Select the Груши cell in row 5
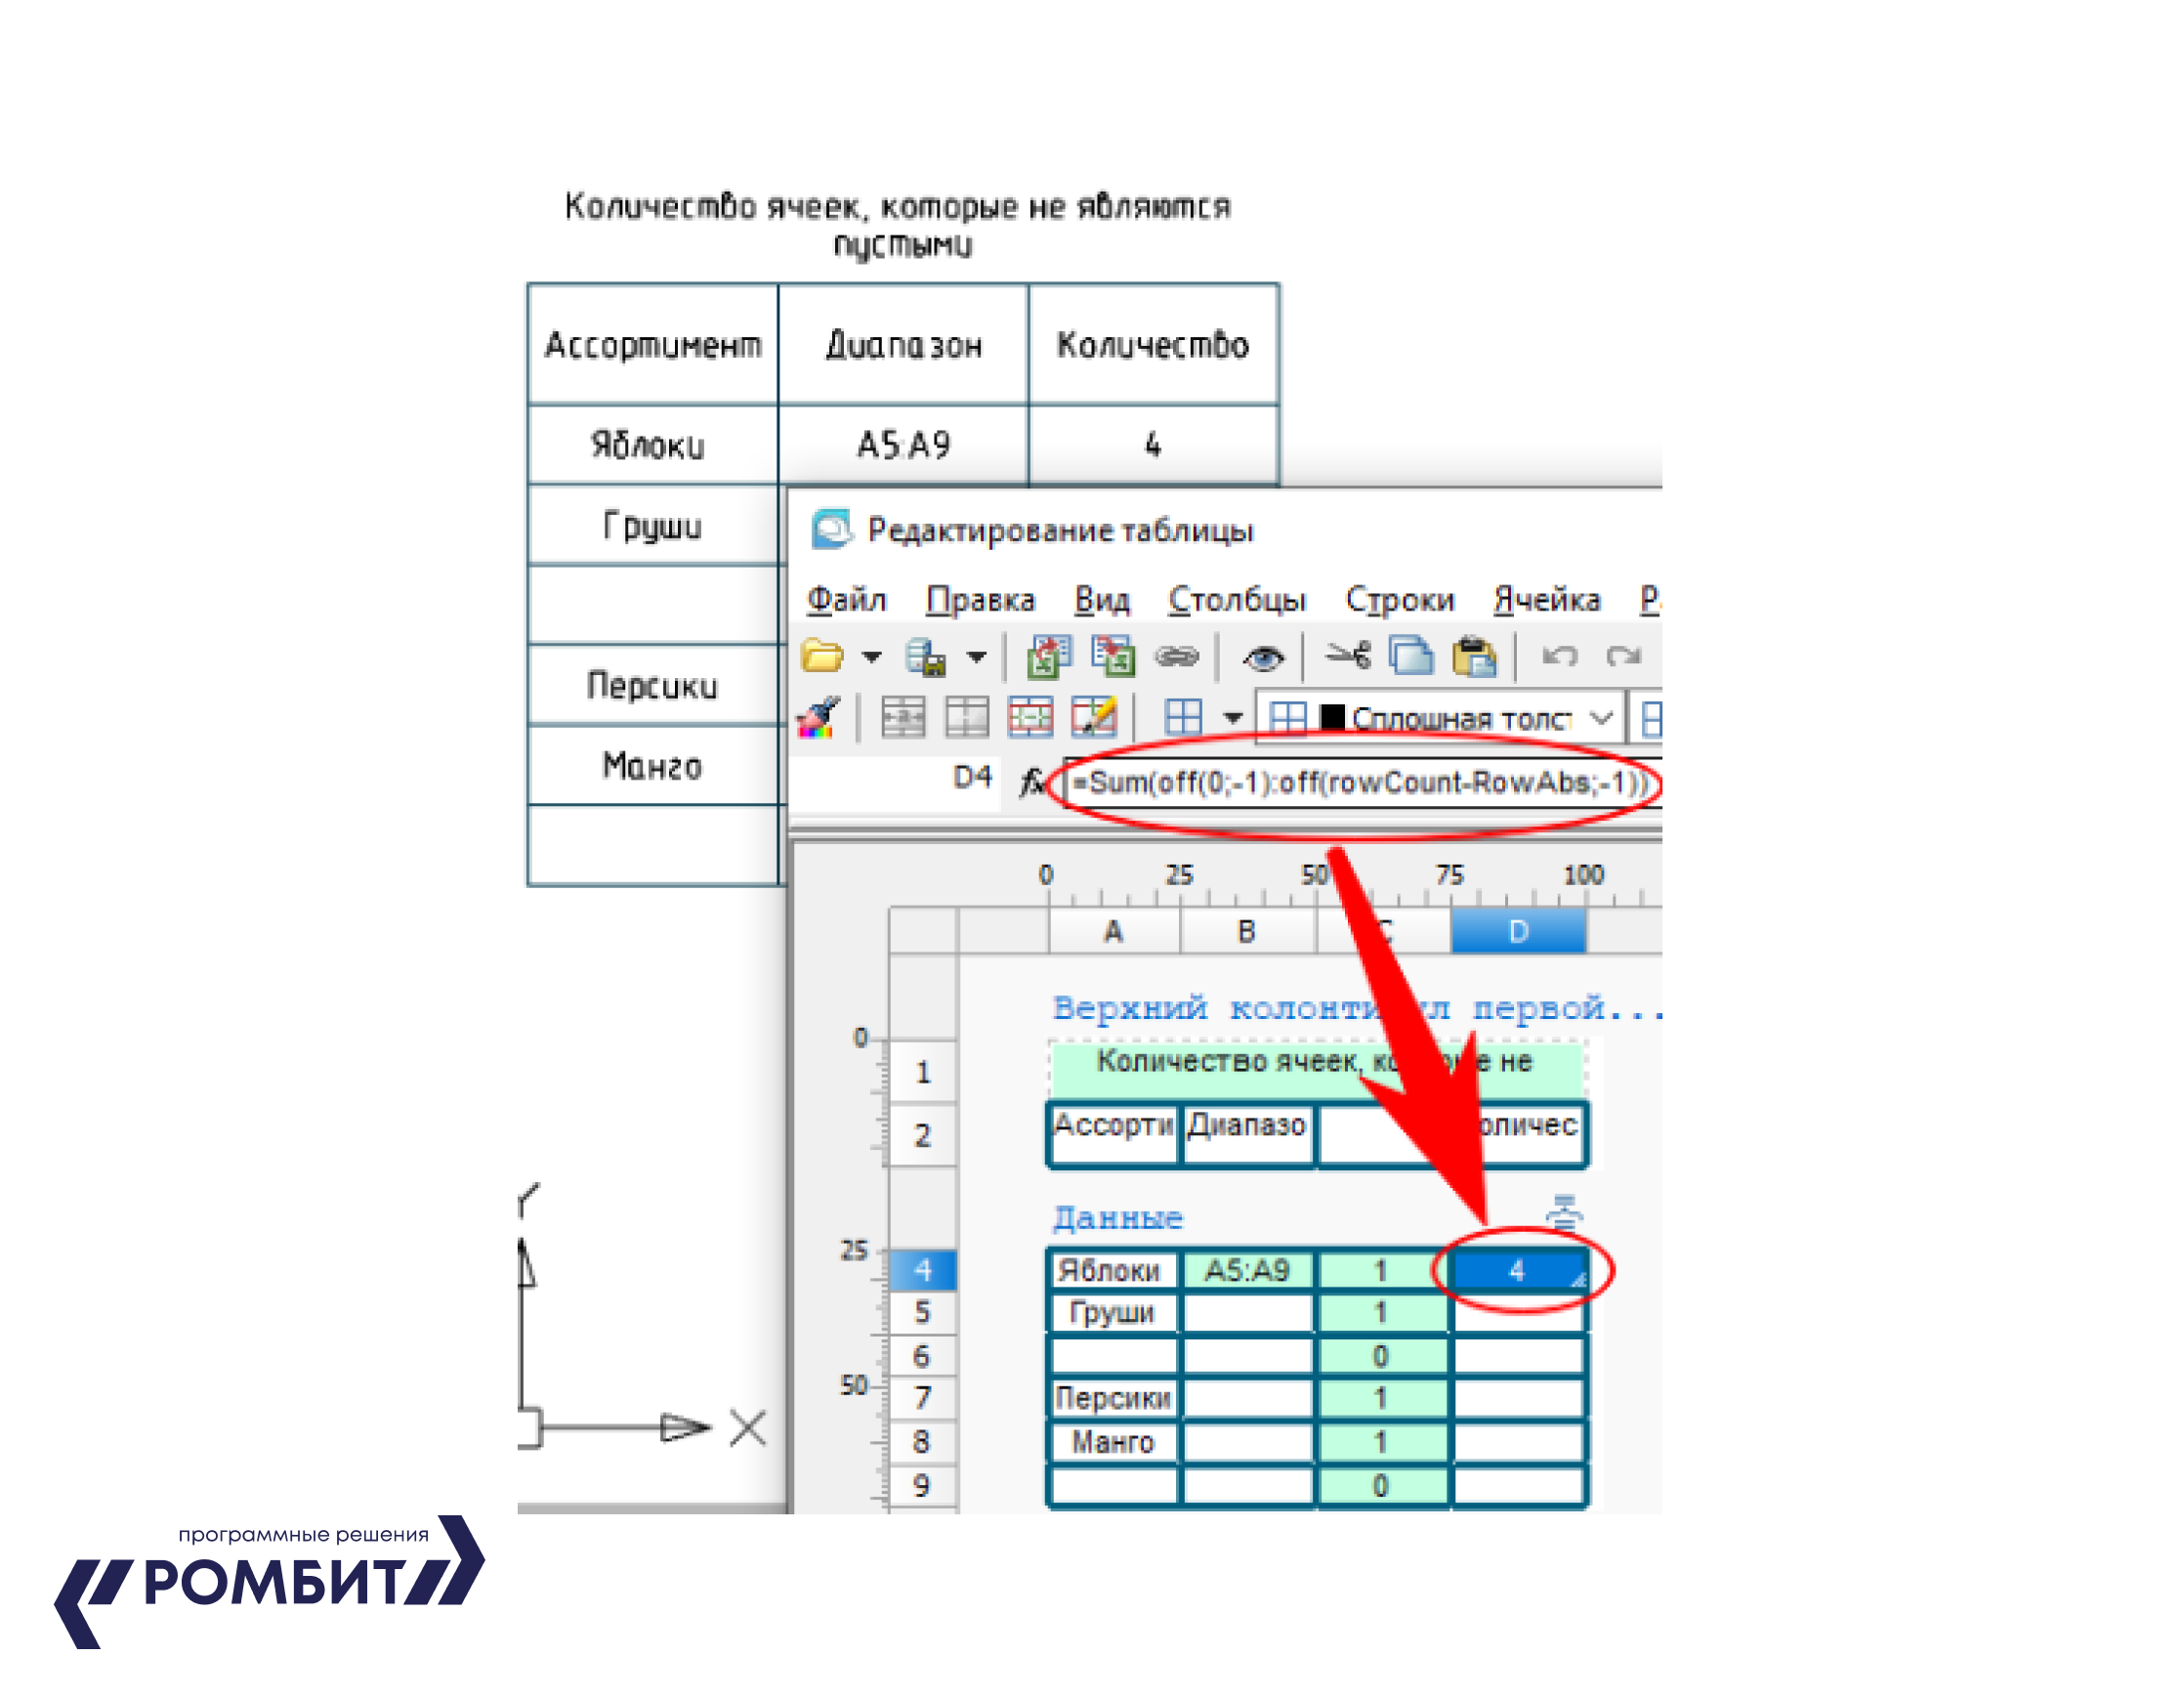Image resolution: width=2184 pixels, height=1698 pixels. (1113, 1313)
